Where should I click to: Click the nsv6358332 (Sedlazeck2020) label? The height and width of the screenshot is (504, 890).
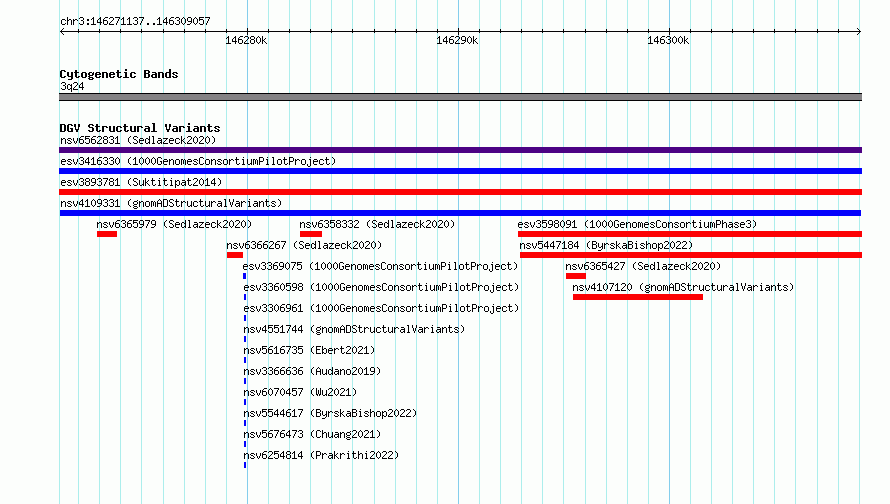[377, 224]
